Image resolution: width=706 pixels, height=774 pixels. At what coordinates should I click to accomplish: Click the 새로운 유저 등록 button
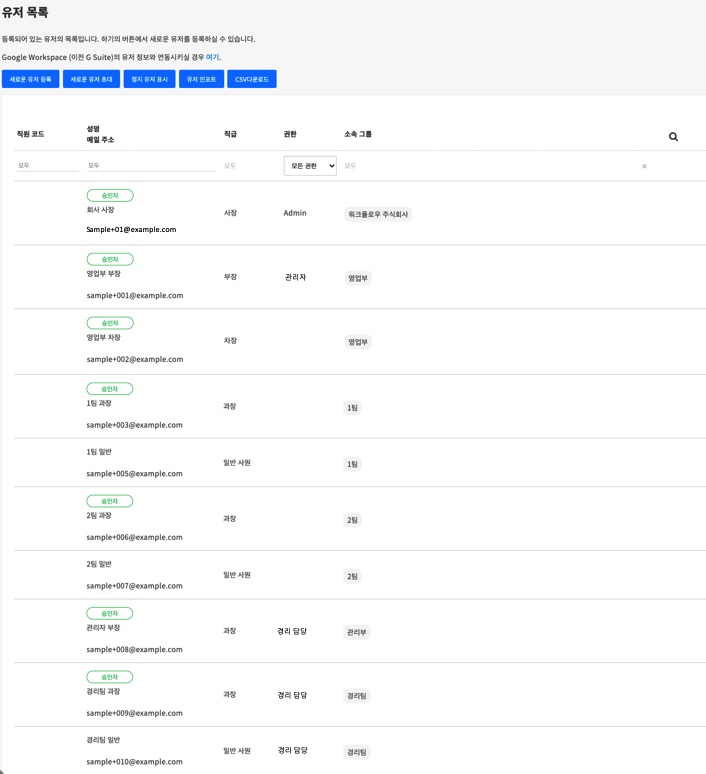30,78
